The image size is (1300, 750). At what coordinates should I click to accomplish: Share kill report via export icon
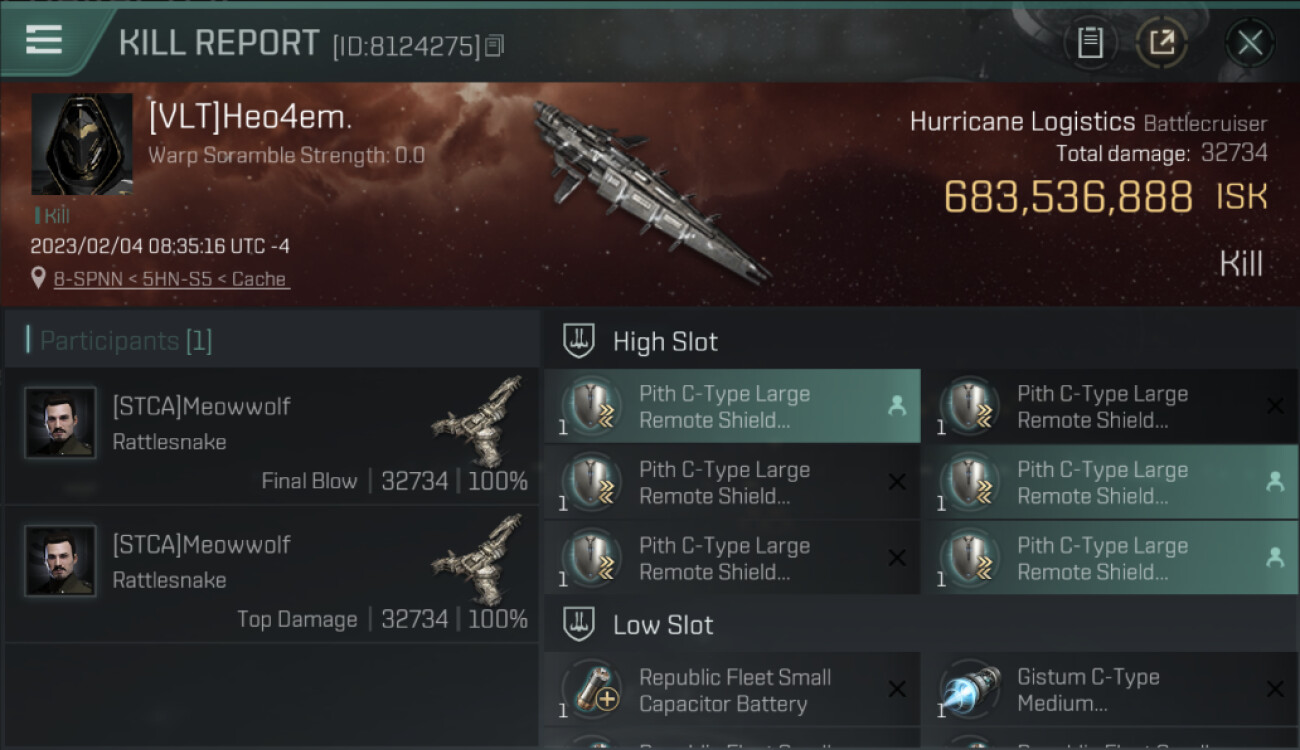pos(1162,43)
